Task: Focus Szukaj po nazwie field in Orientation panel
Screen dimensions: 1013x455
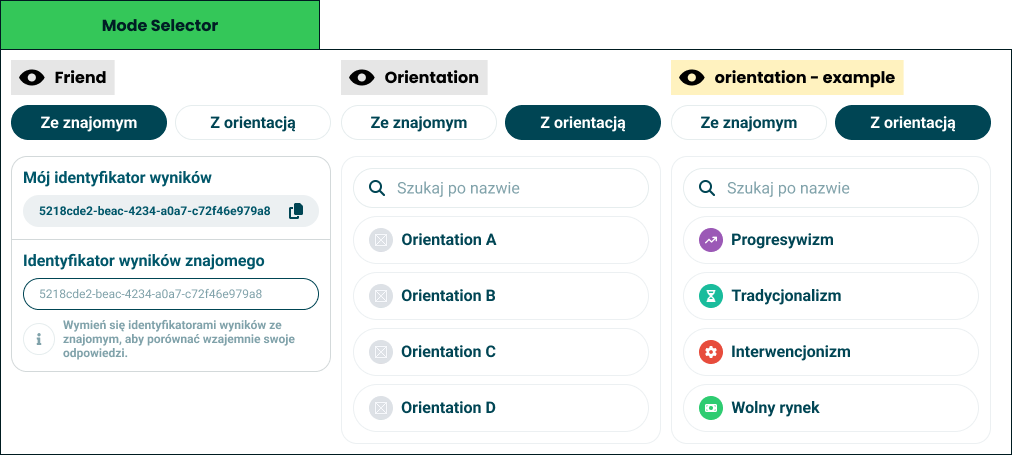Action: [x=501, y=188]
